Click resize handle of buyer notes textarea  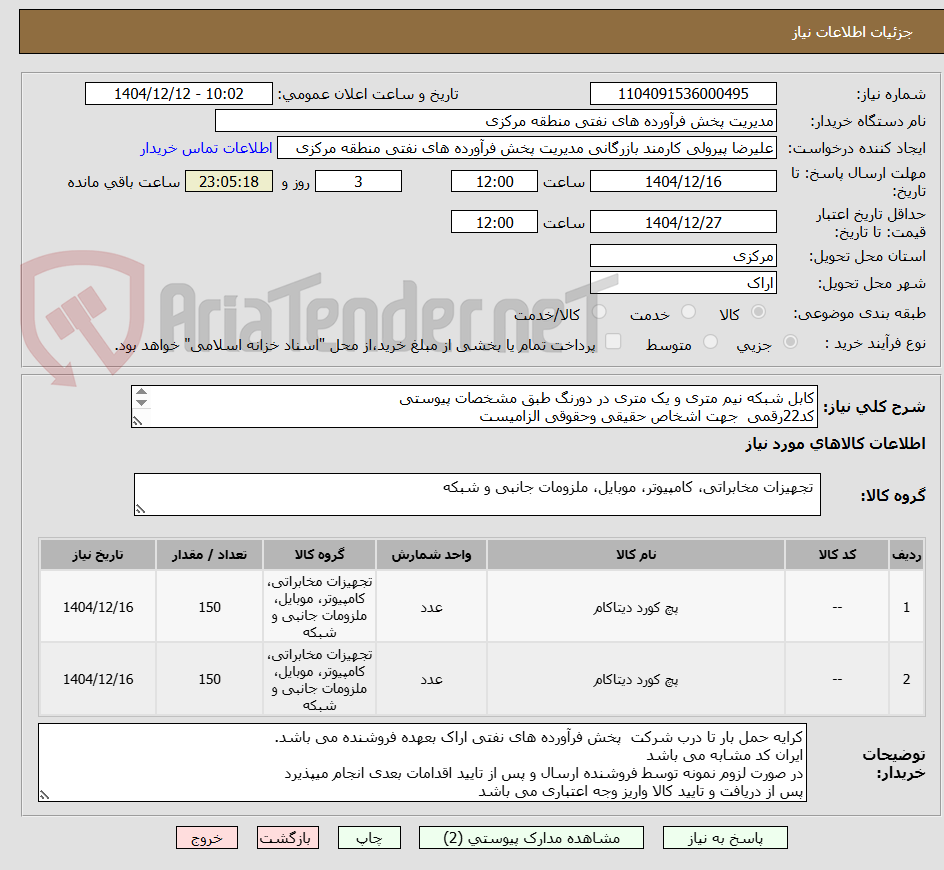pyautogui.click(x=44, y=795)
